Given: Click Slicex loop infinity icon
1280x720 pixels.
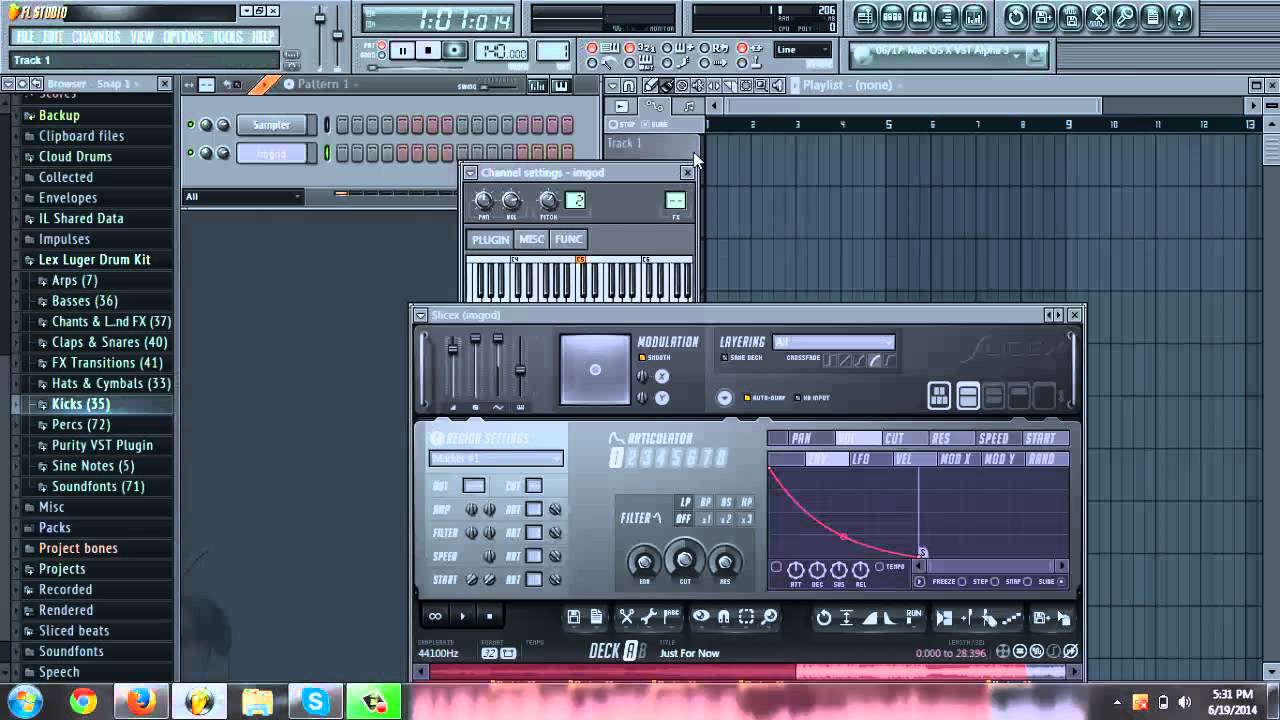Looking at the screenshot, I should 435,616.
